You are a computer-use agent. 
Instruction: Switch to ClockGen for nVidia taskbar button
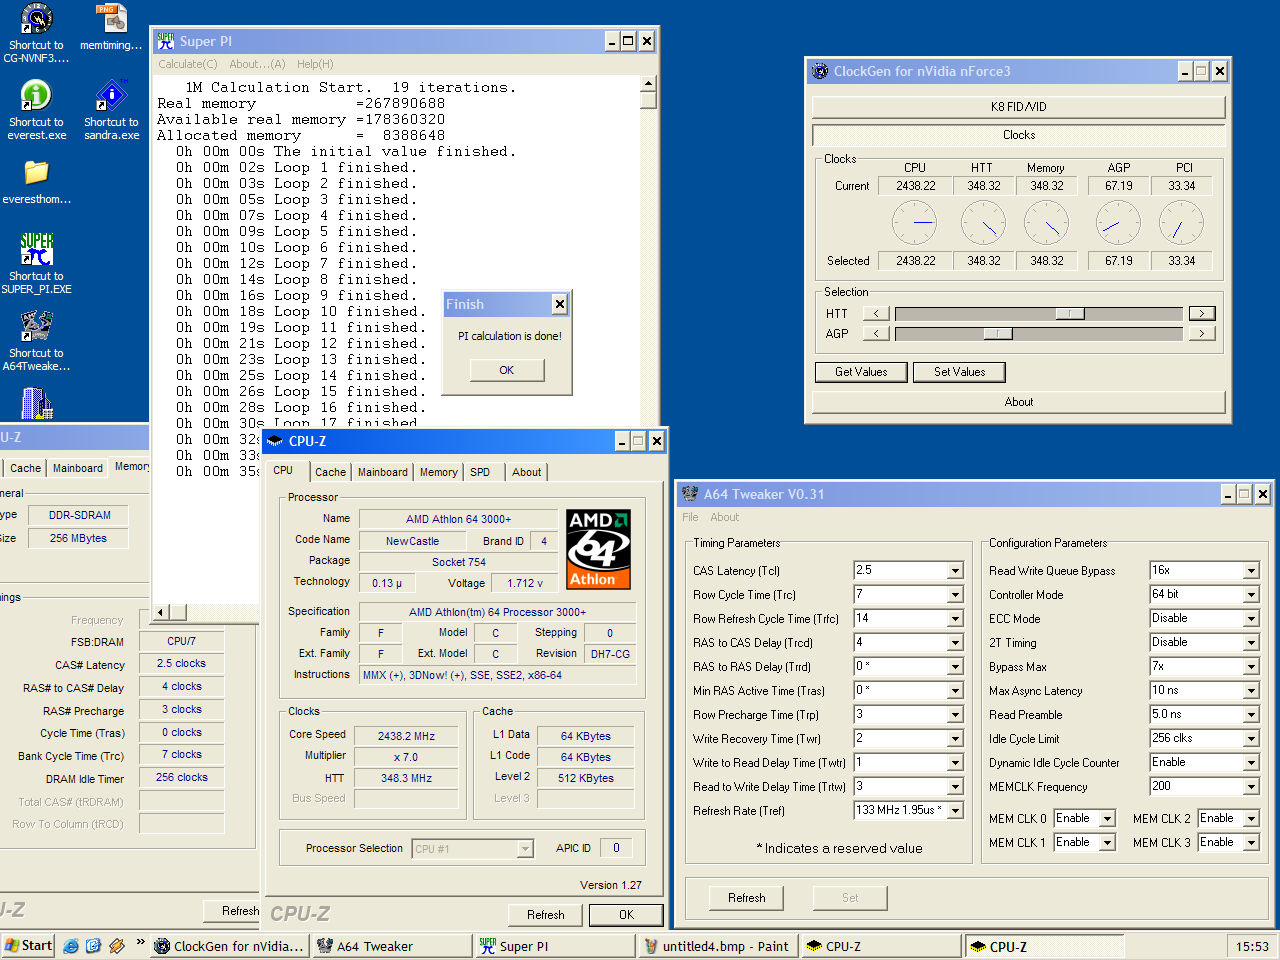pyautogui.click(x=229, y=946)
